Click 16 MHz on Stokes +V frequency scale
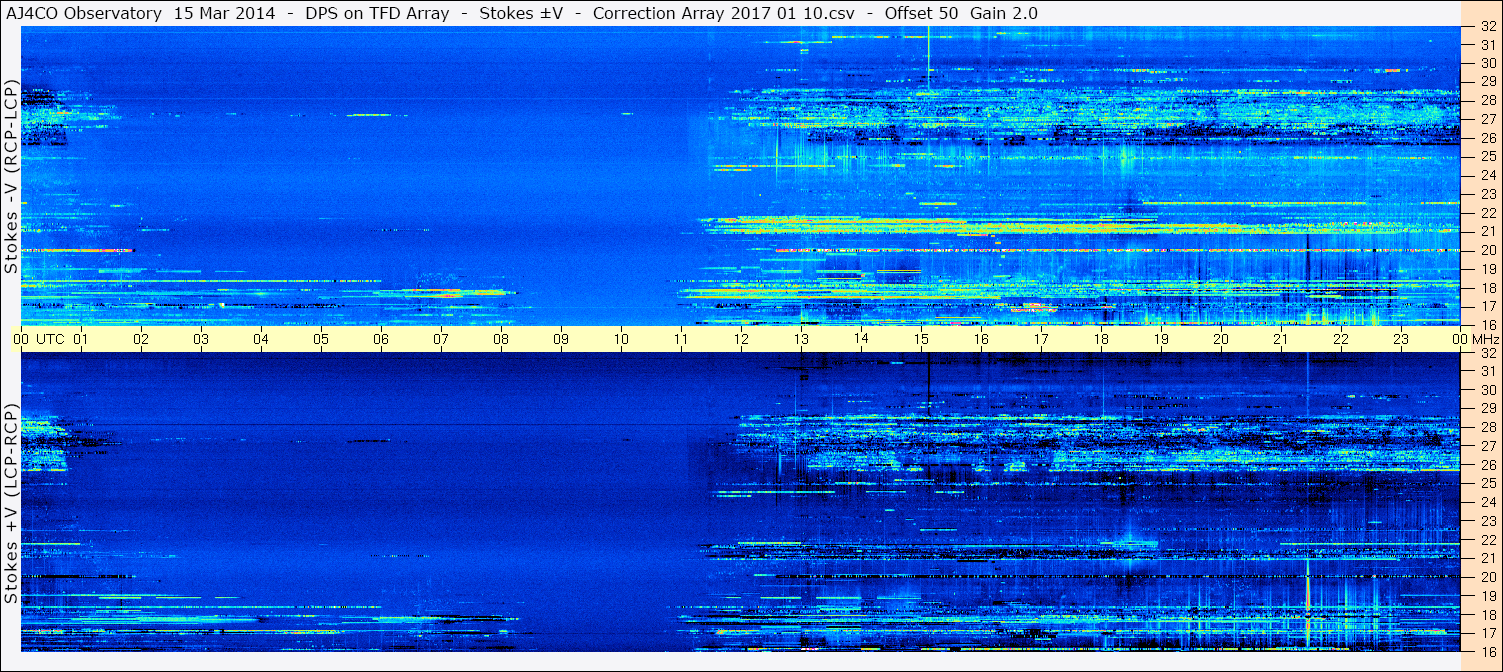 1488,651
